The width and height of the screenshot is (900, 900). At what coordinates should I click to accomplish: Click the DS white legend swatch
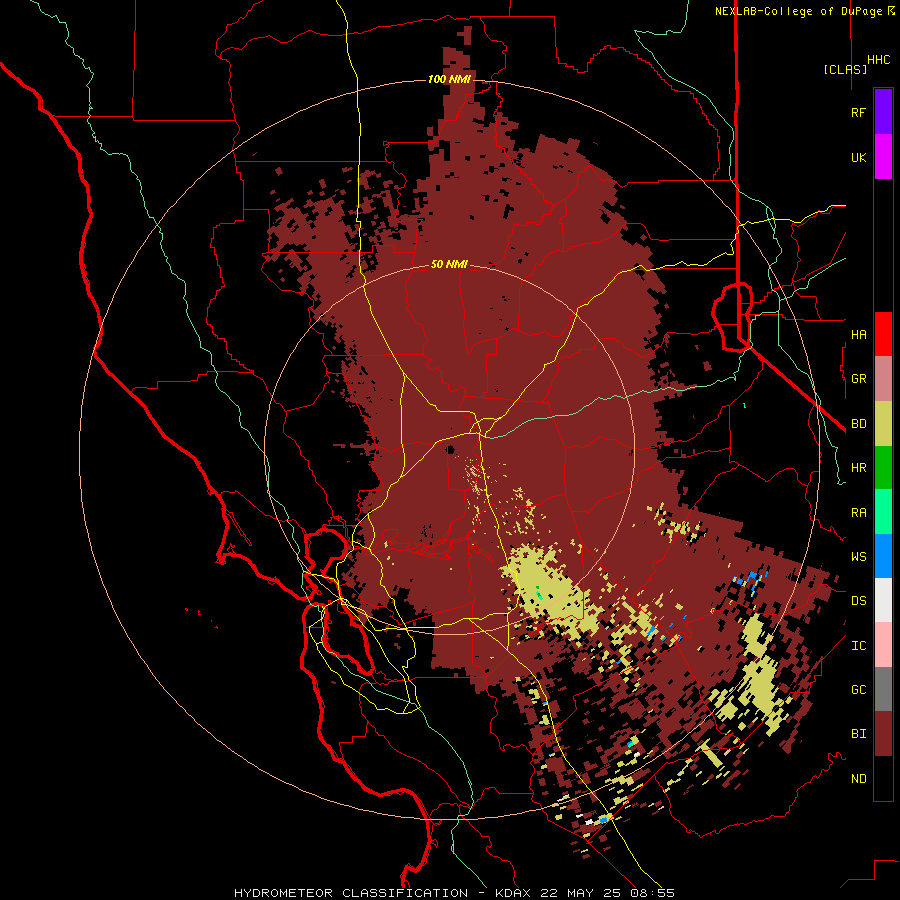pos(883,600)
